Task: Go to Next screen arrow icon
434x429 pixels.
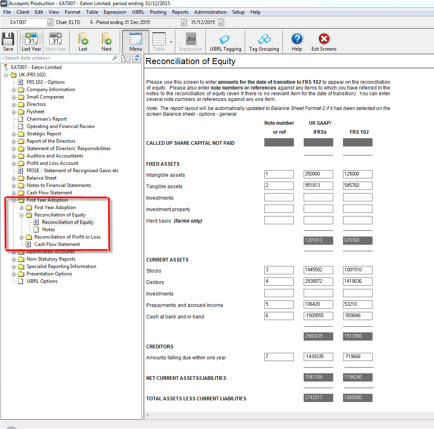Action: (106, 41)
